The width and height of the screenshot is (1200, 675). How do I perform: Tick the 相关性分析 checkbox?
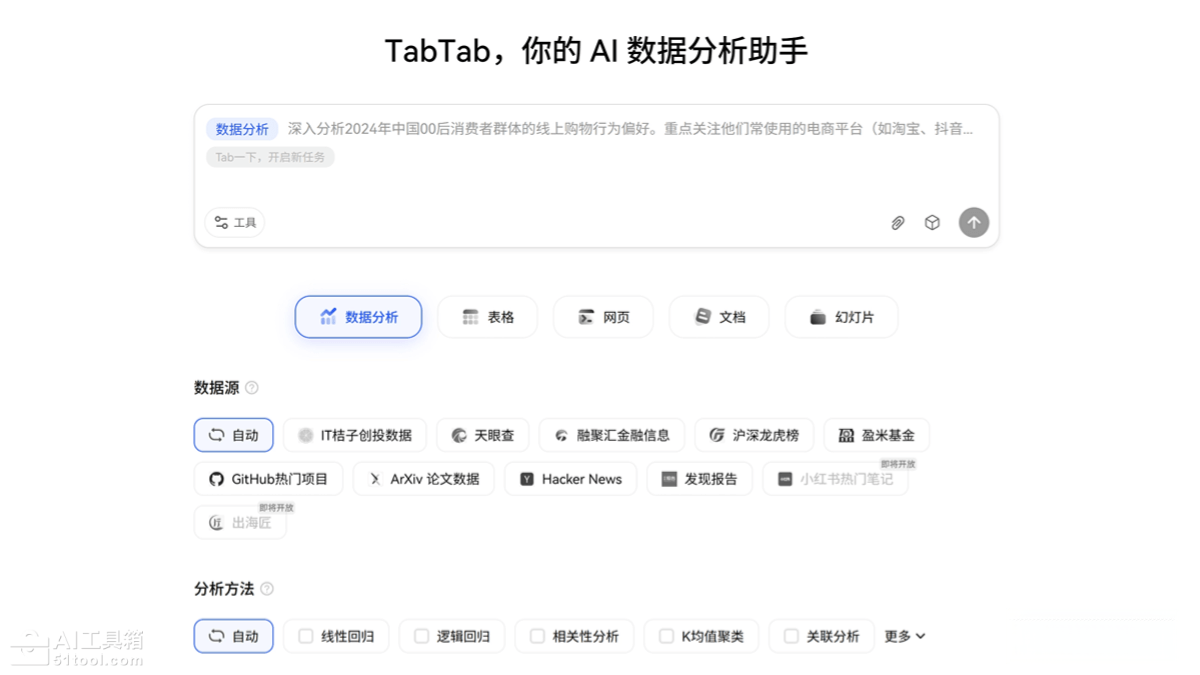point(538,636)
